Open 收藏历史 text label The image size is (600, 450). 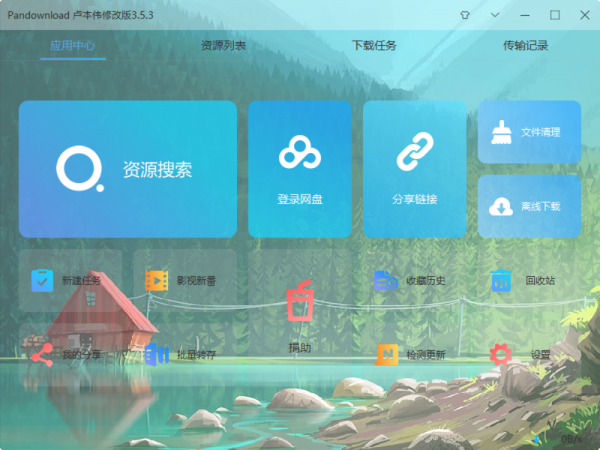click(x=426, y=280)
